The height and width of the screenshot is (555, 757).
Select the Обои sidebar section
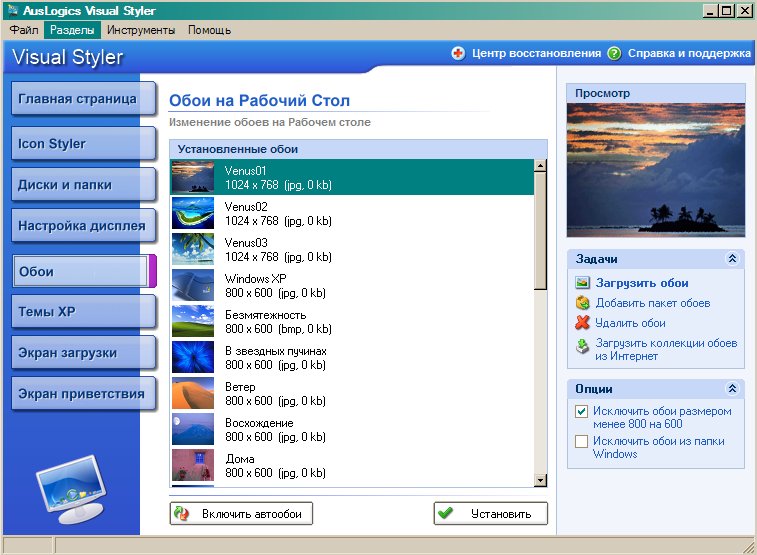pyautogui.click(x=83, y=271)
